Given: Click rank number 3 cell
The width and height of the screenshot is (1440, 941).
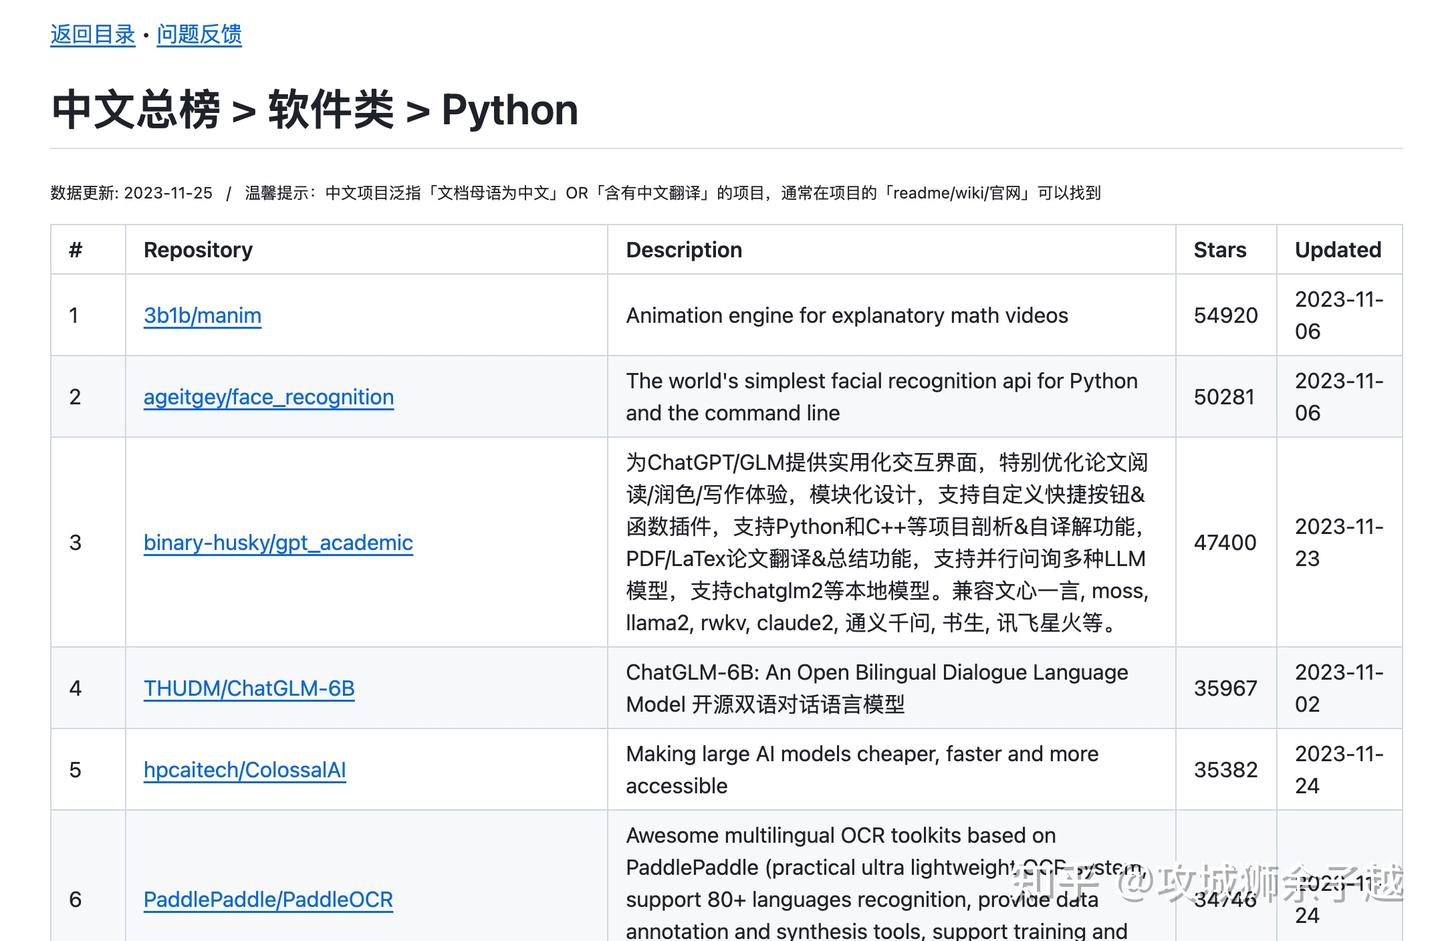Looking at the screenshot, I should pos(88,542).
